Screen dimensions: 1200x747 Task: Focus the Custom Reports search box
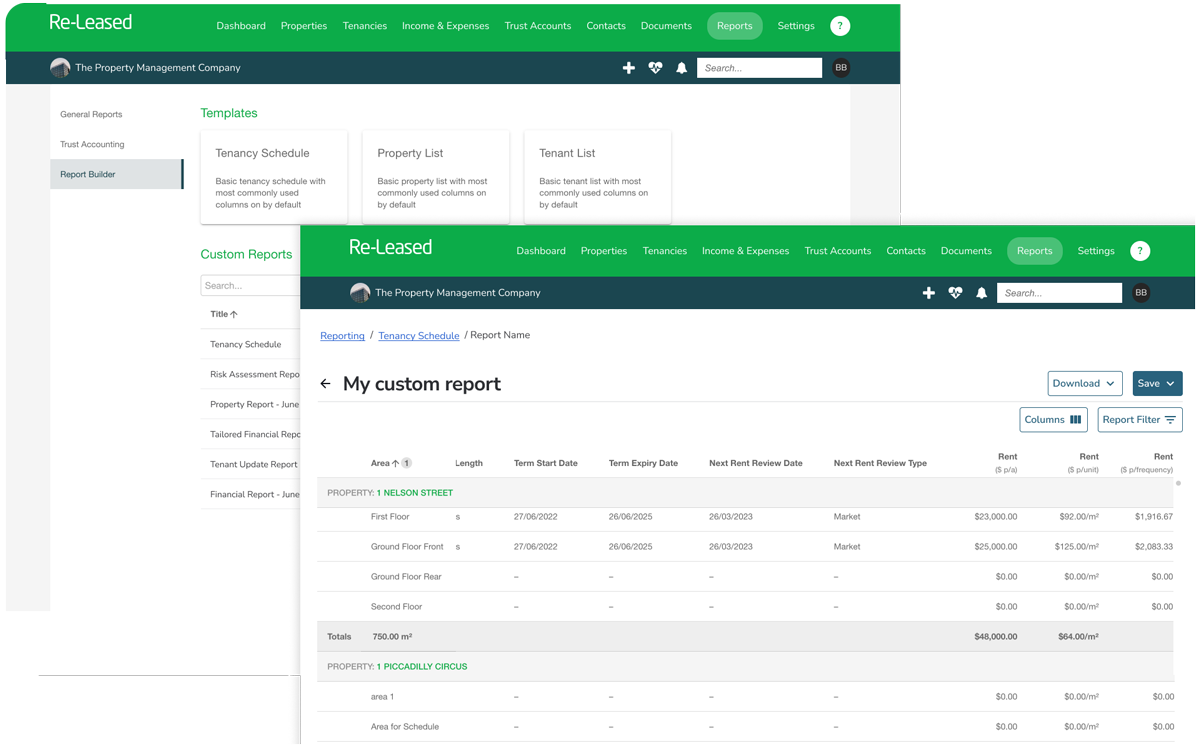pyautogui.click(x=250, y=286)
